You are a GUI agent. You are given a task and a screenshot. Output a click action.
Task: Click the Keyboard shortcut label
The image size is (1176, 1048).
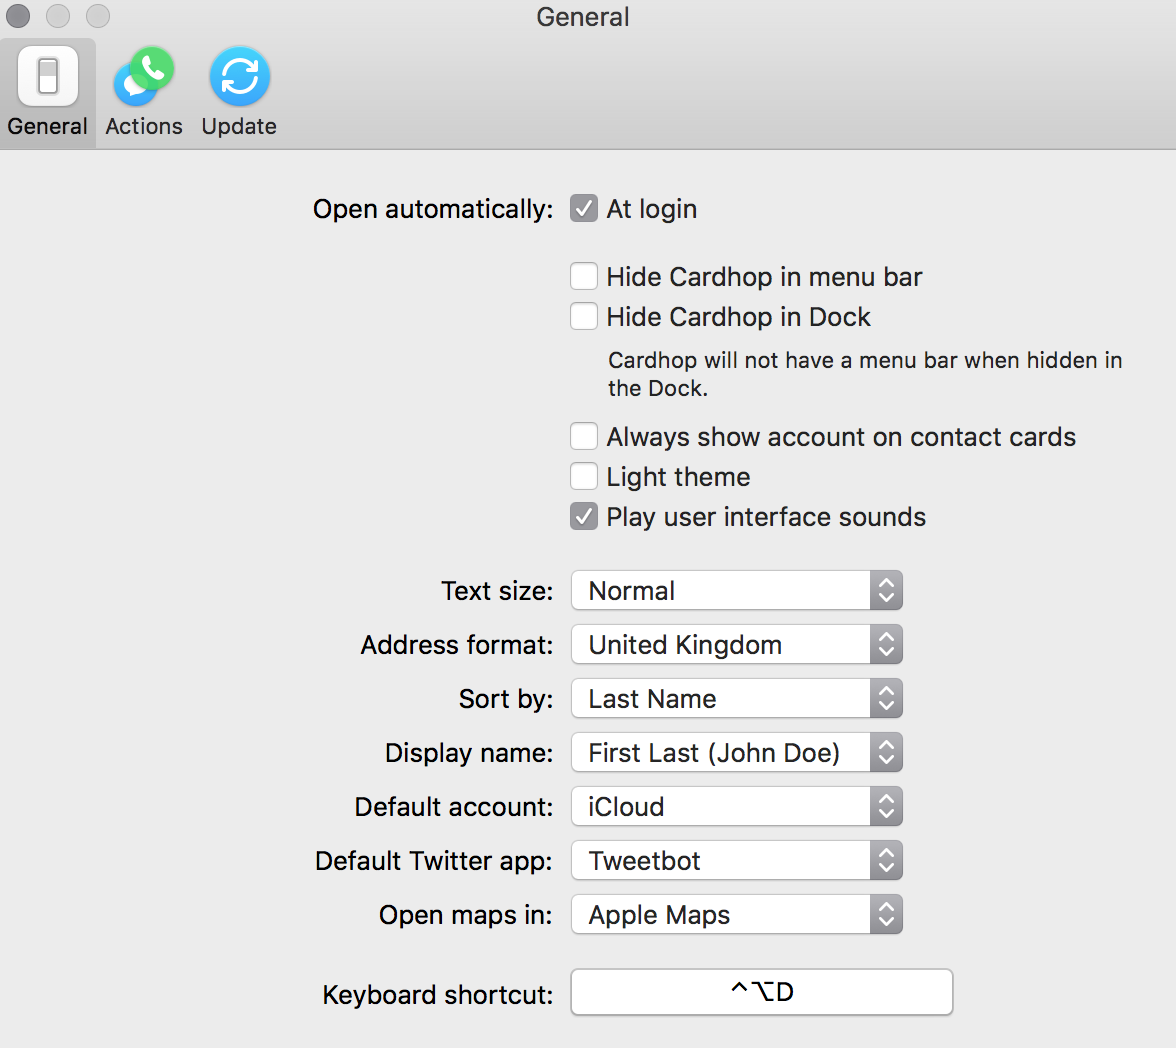tap(437, 995)
